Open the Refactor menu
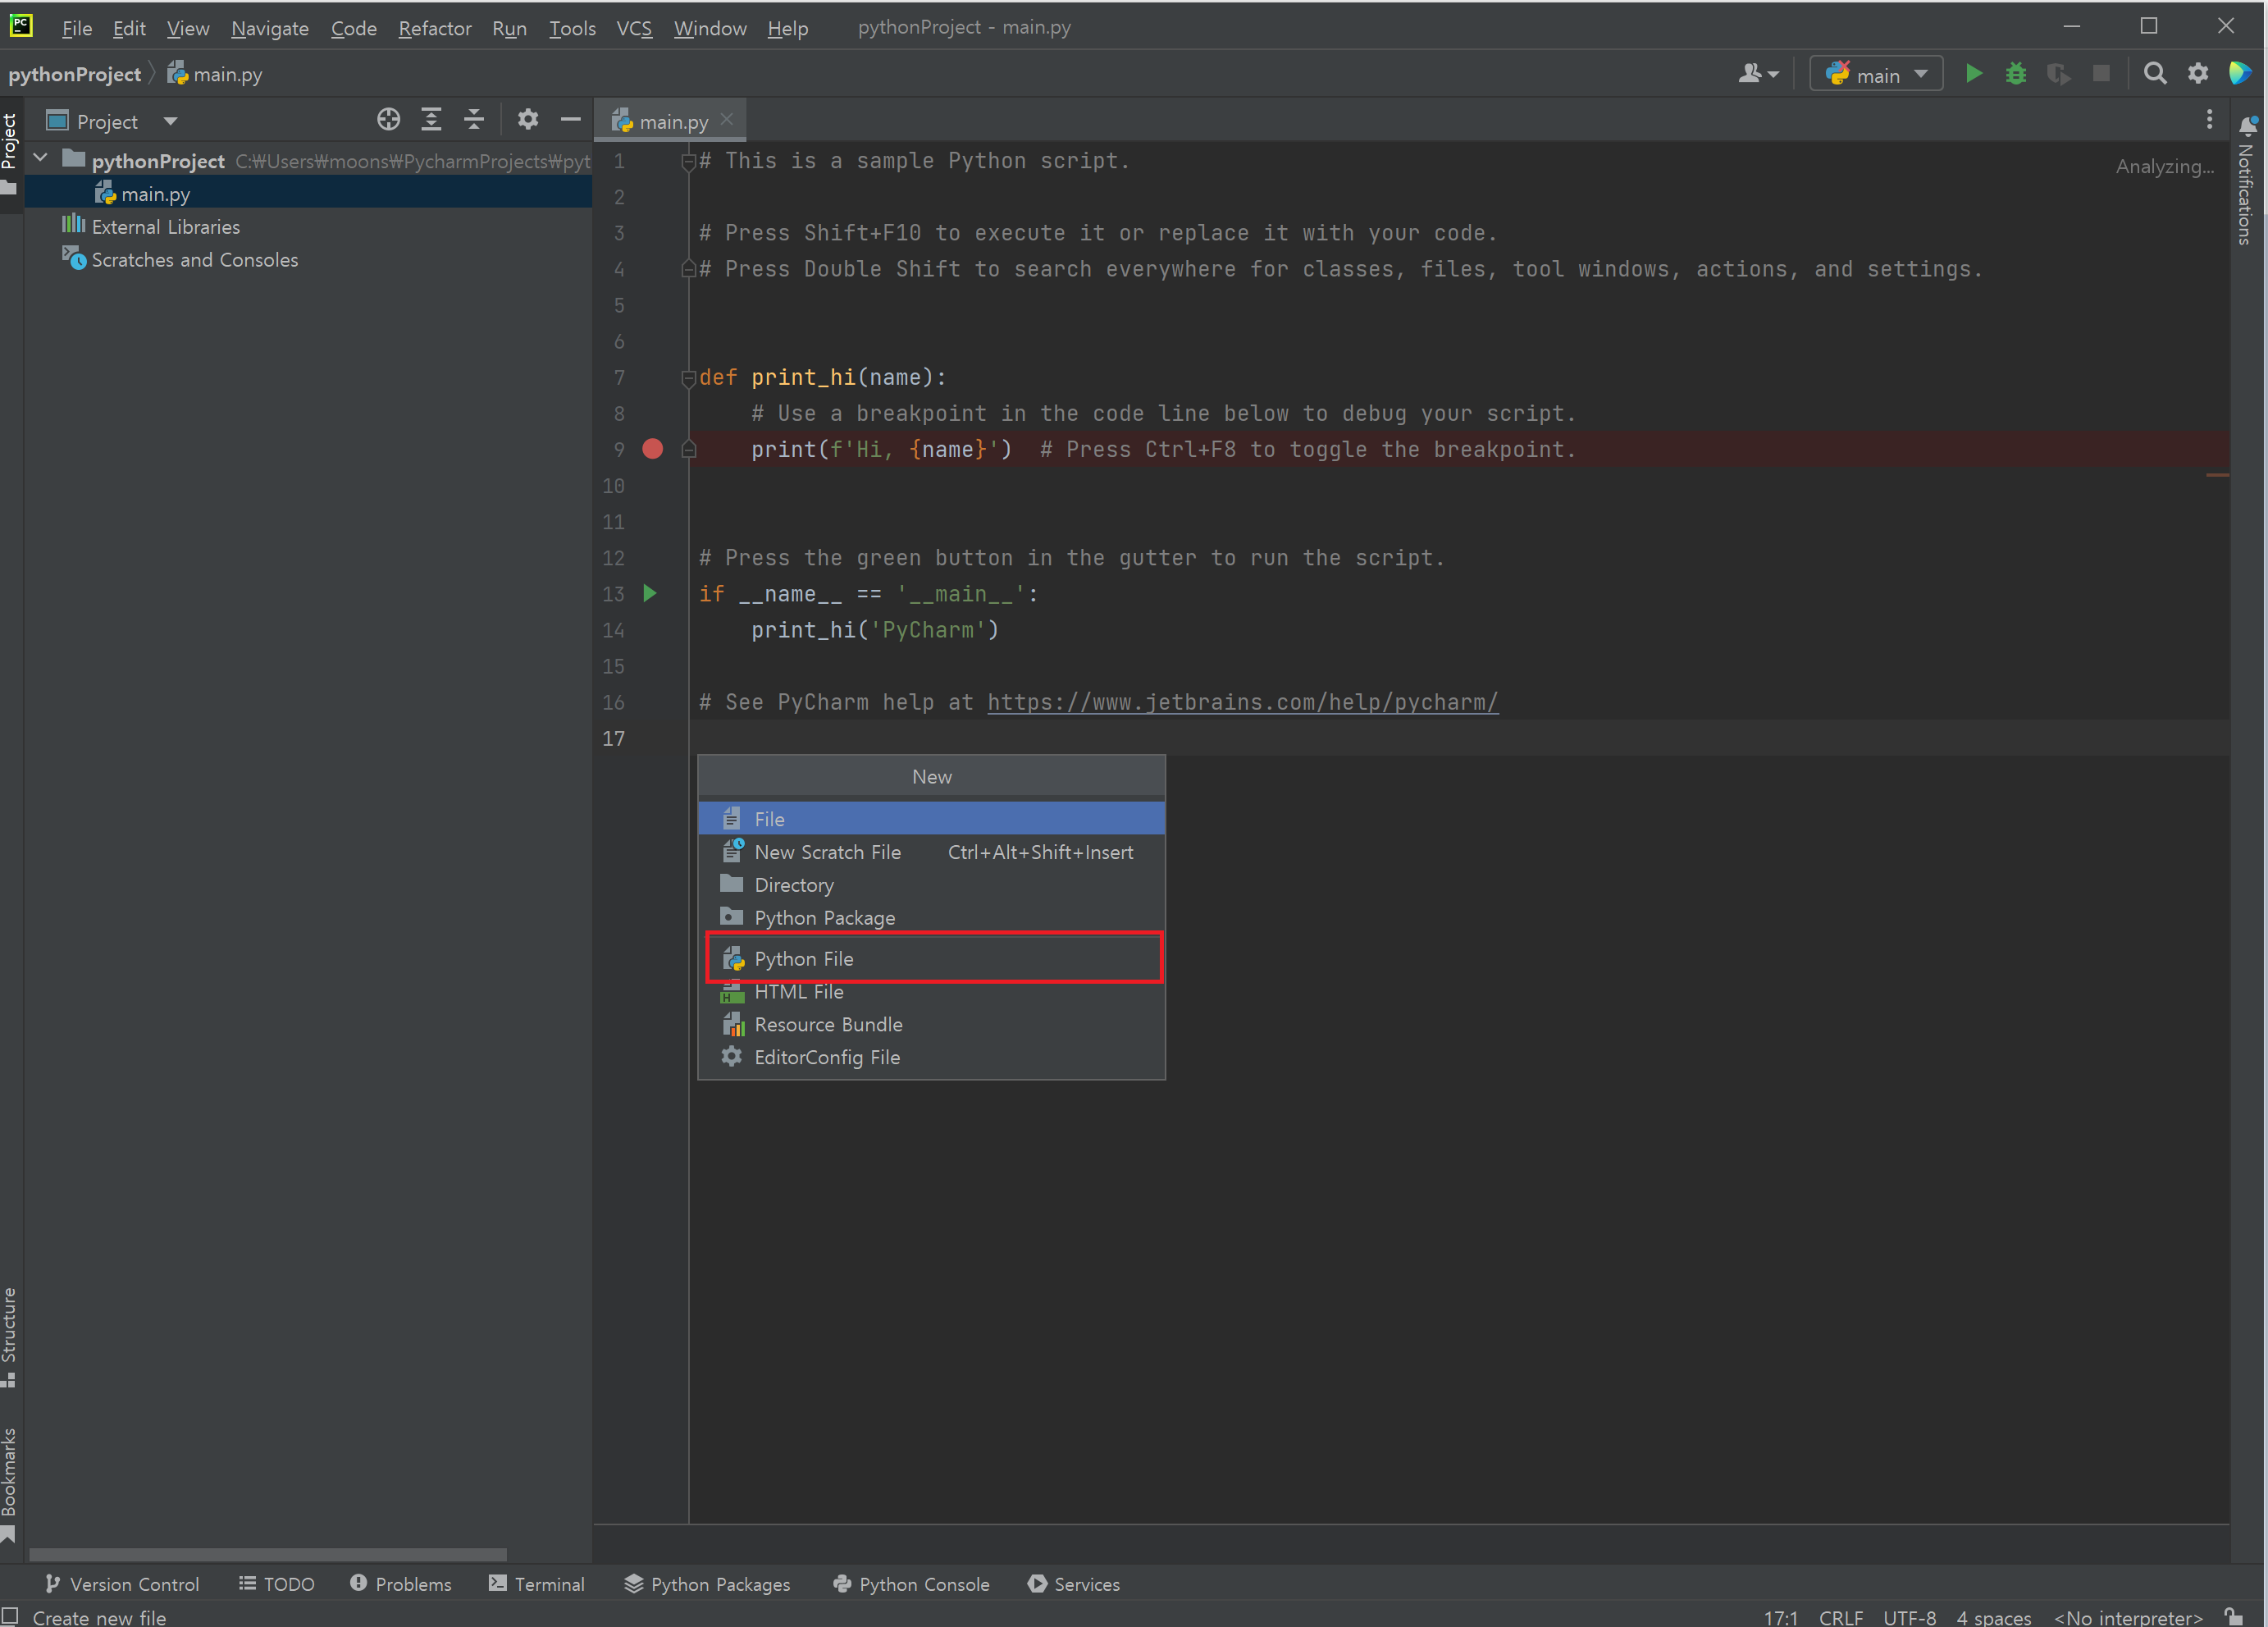This screenshot has height=1627, width=2268. 434,28
